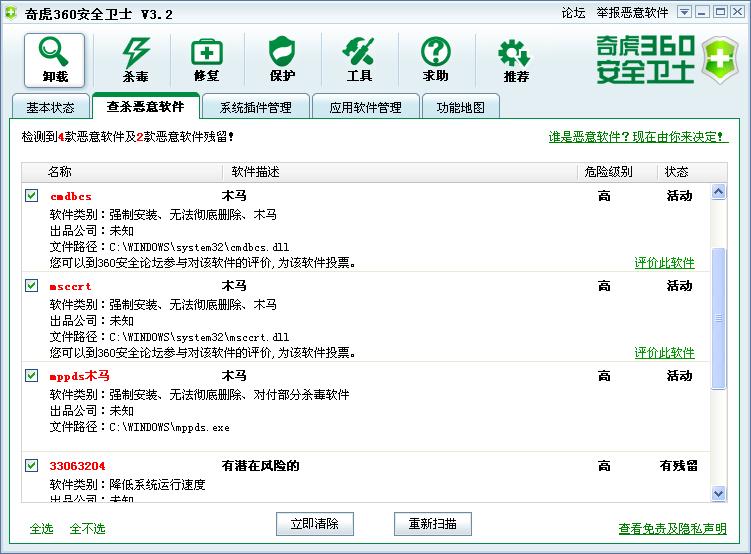Open the title bar dropdown menu arrow
Screen dimensions: 751x554
pos(684,12)
